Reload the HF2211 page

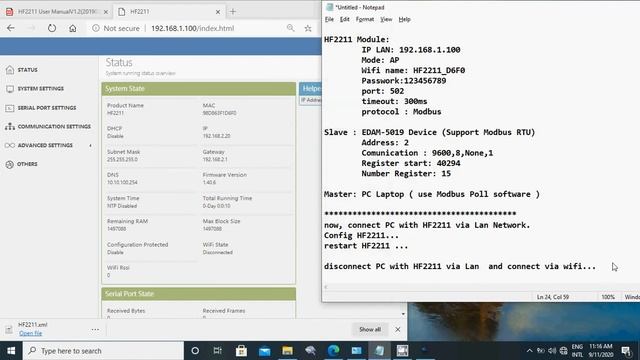click(x=52, y=28)
